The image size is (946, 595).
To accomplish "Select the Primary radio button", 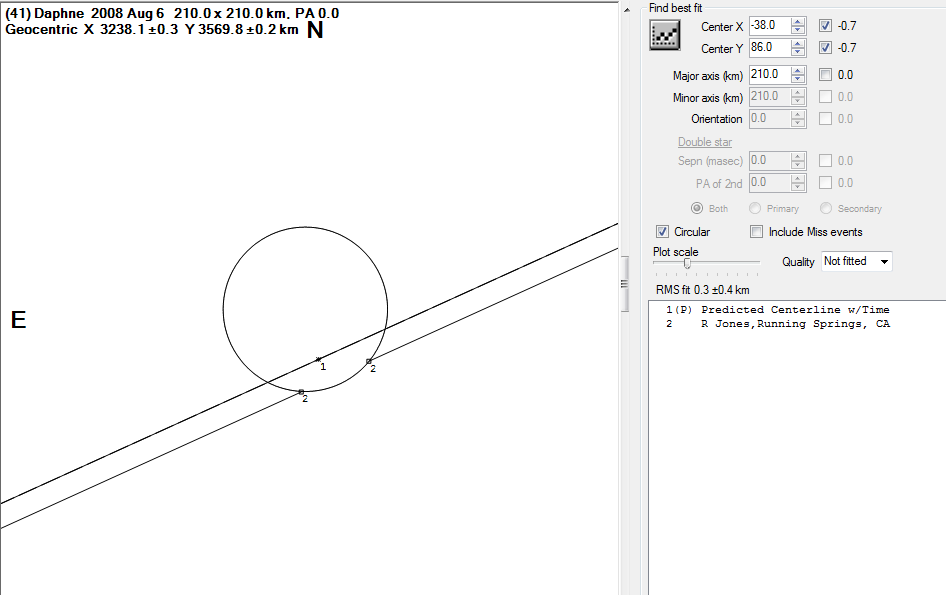I will coord(755,208).
